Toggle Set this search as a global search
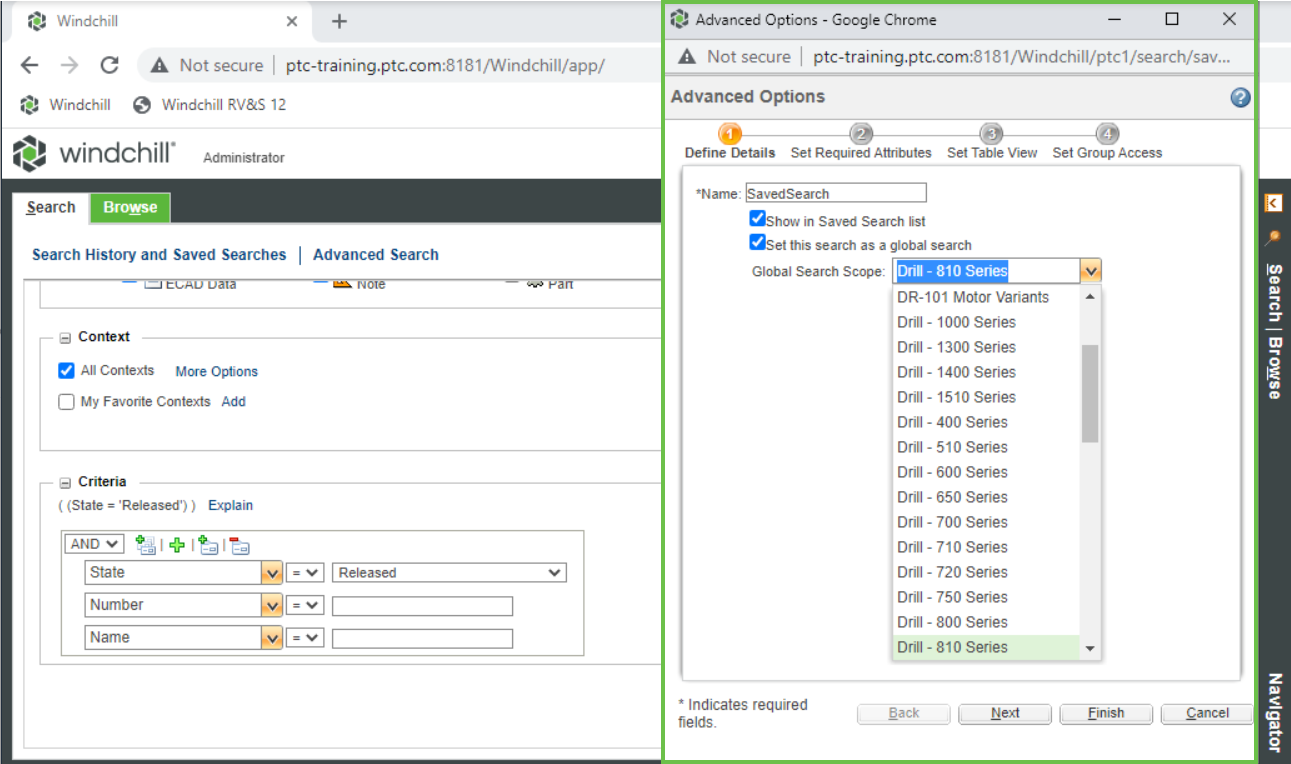 757,243
